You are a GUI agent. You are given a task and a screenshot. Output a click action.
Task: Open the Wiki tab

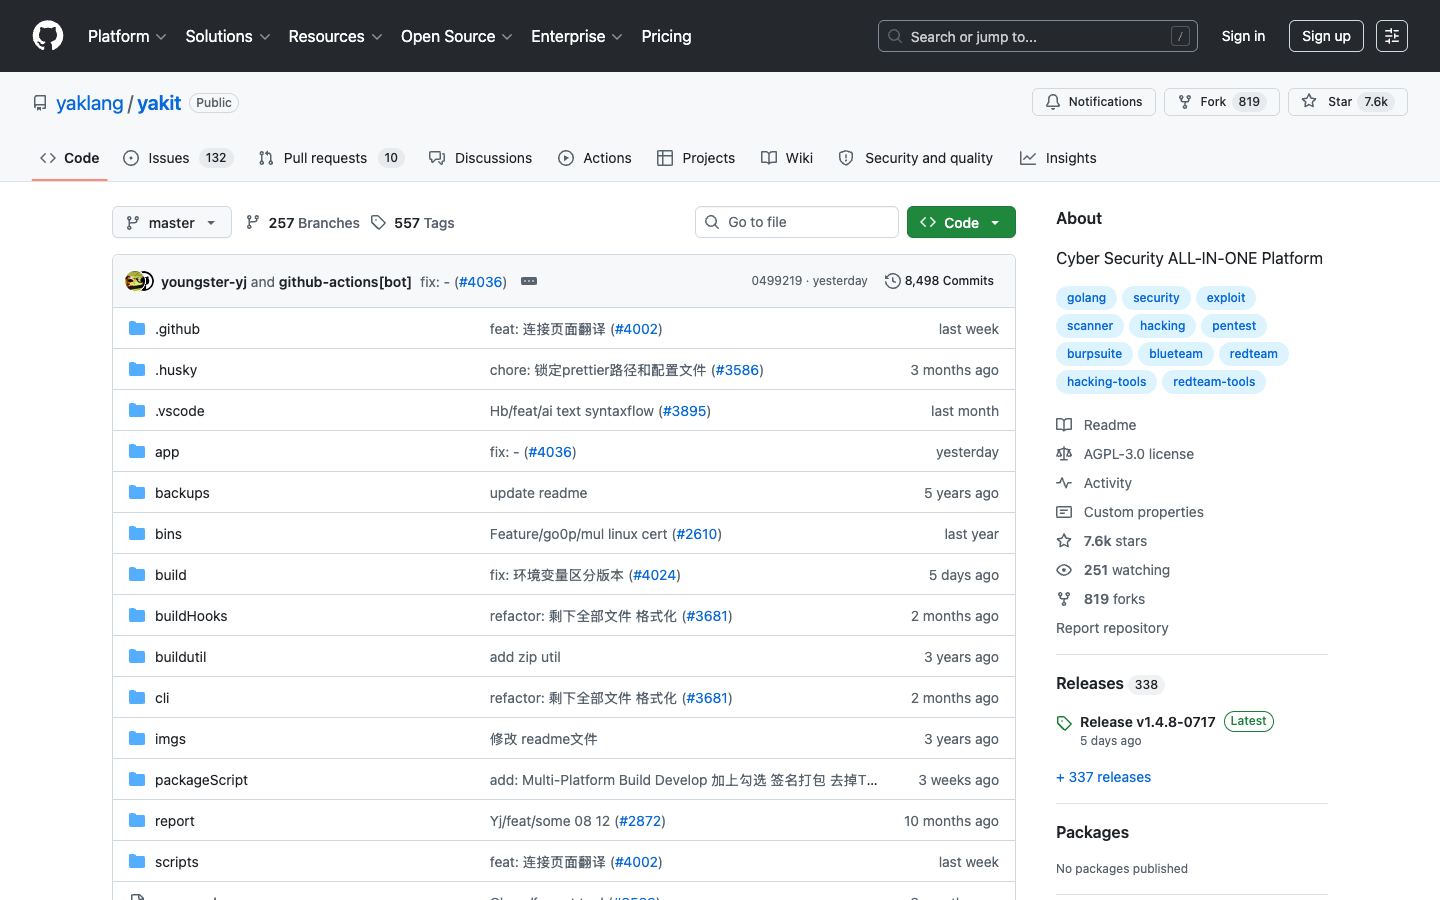(x=787, y=158)
